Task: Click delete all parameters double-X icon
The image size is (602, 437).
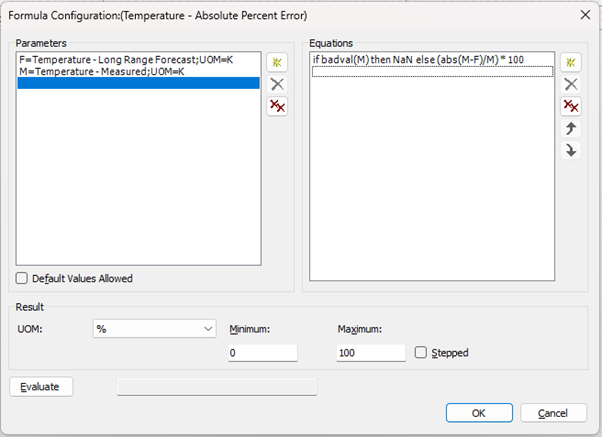Action: click(277, 106)
